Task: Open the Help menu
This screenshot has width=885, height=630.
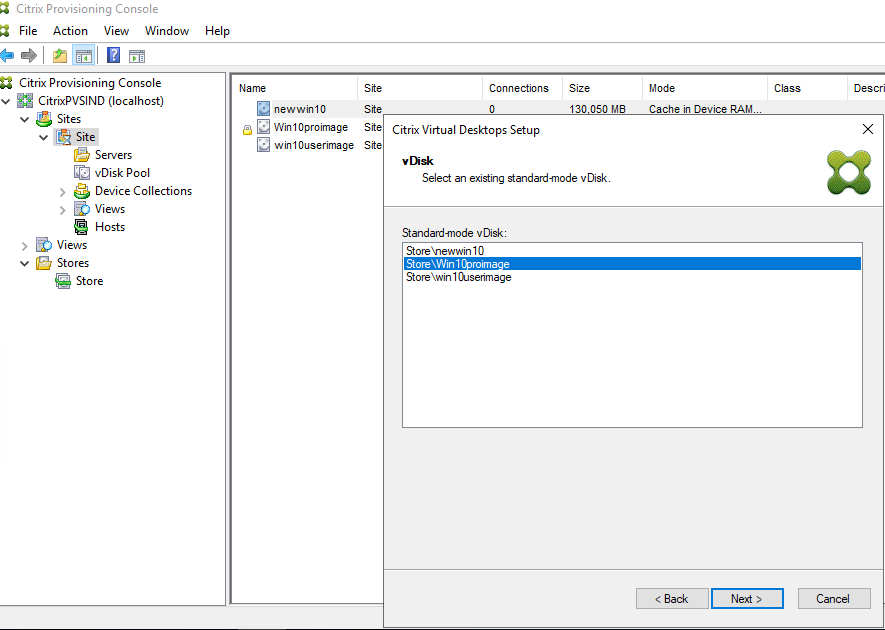Action: tap(217, 31)
